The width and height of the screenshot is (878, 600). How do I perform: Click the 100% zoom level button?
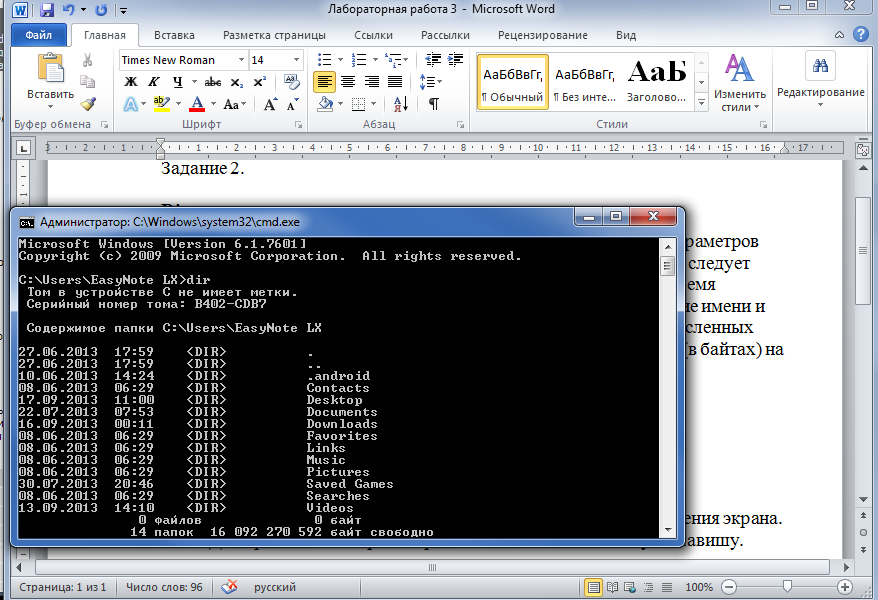tap(699, 587)
